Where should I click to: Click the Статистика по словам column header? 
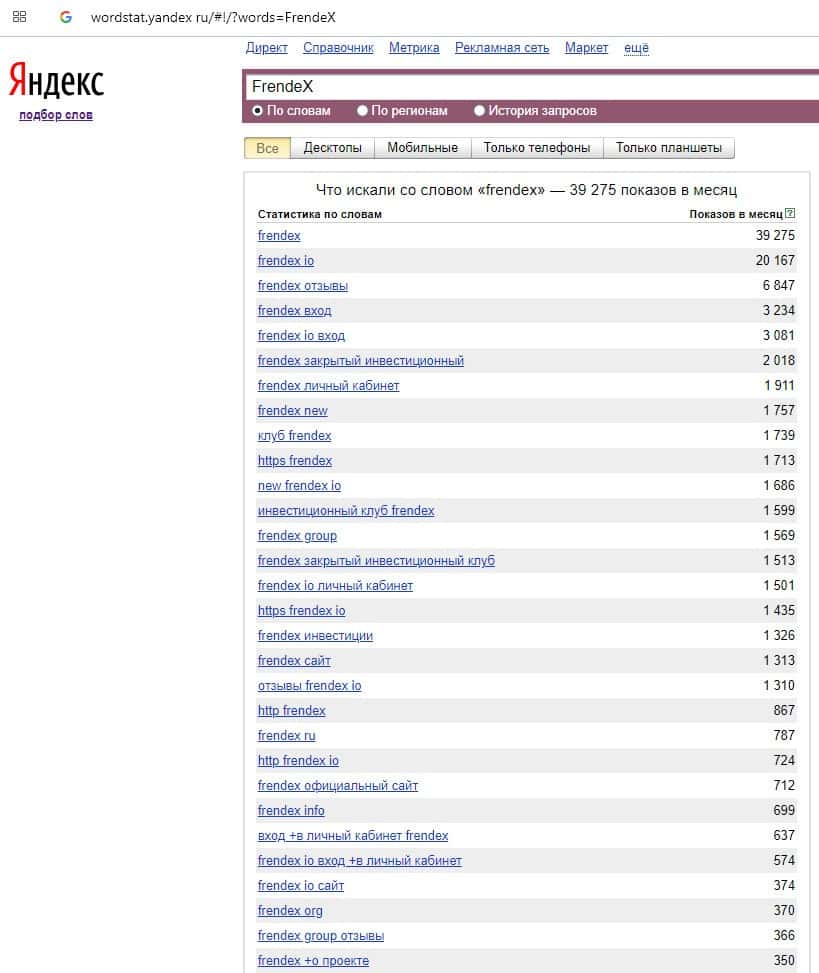tap(320, 214)
